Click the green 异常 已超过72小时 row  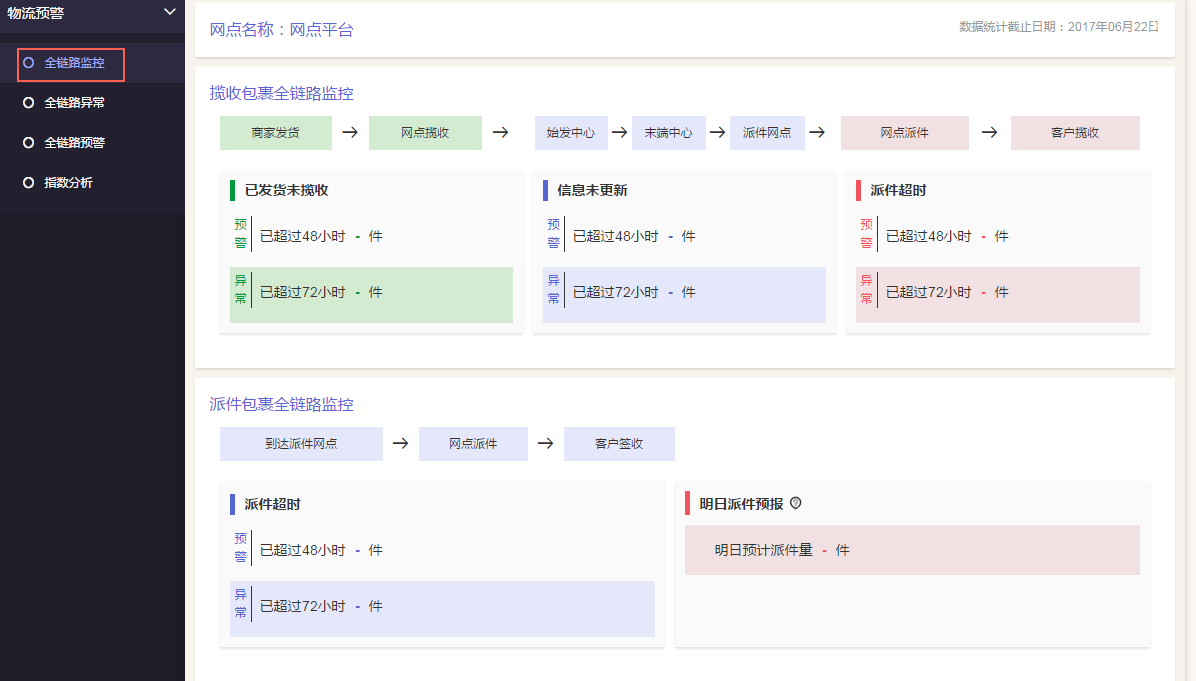(371, 294)
